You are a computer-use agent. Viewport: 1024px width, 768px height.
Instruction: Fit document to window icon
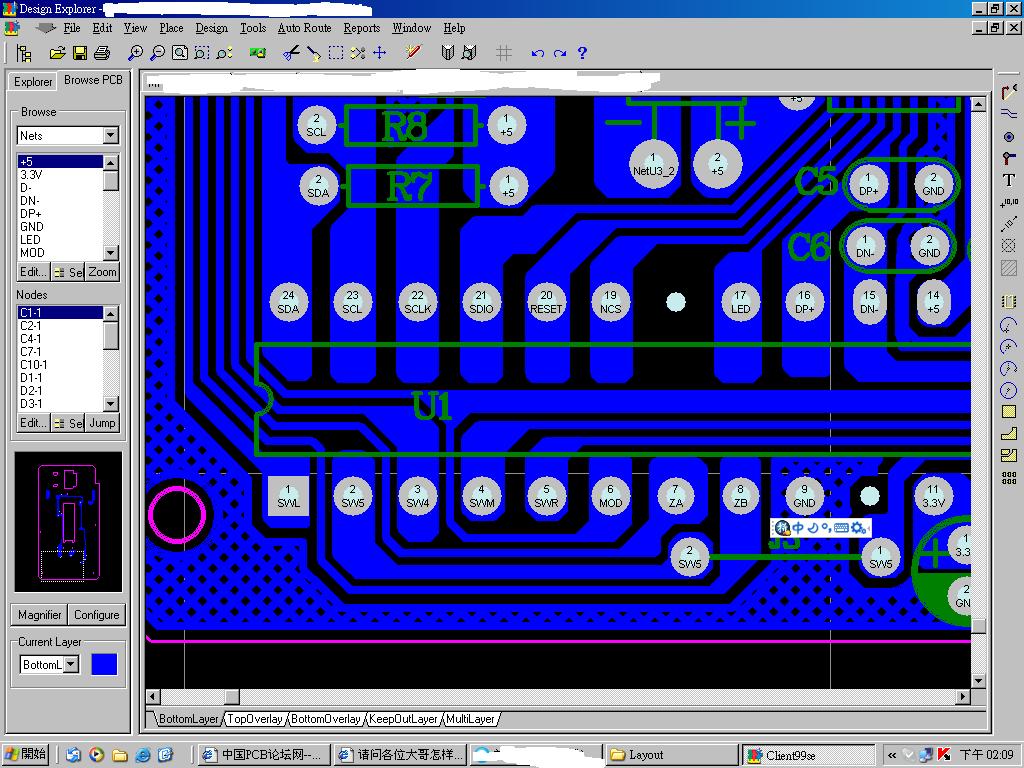click(180, 53)
